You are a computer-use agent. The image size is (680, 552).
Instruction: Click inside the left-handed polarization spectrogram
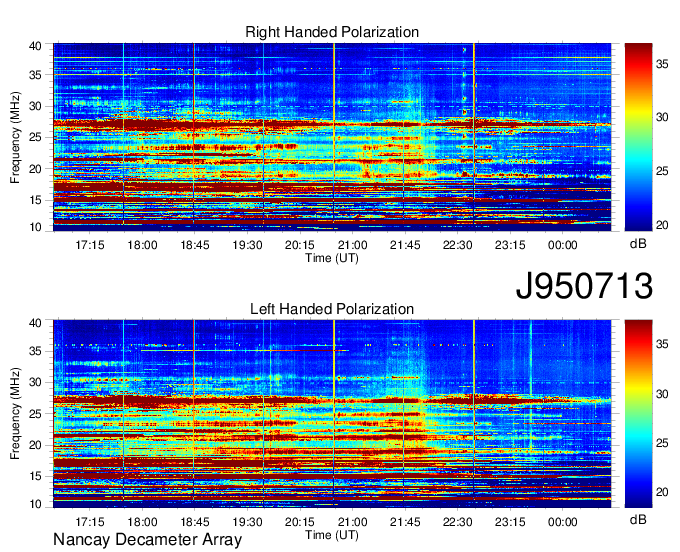pos(332,414)
